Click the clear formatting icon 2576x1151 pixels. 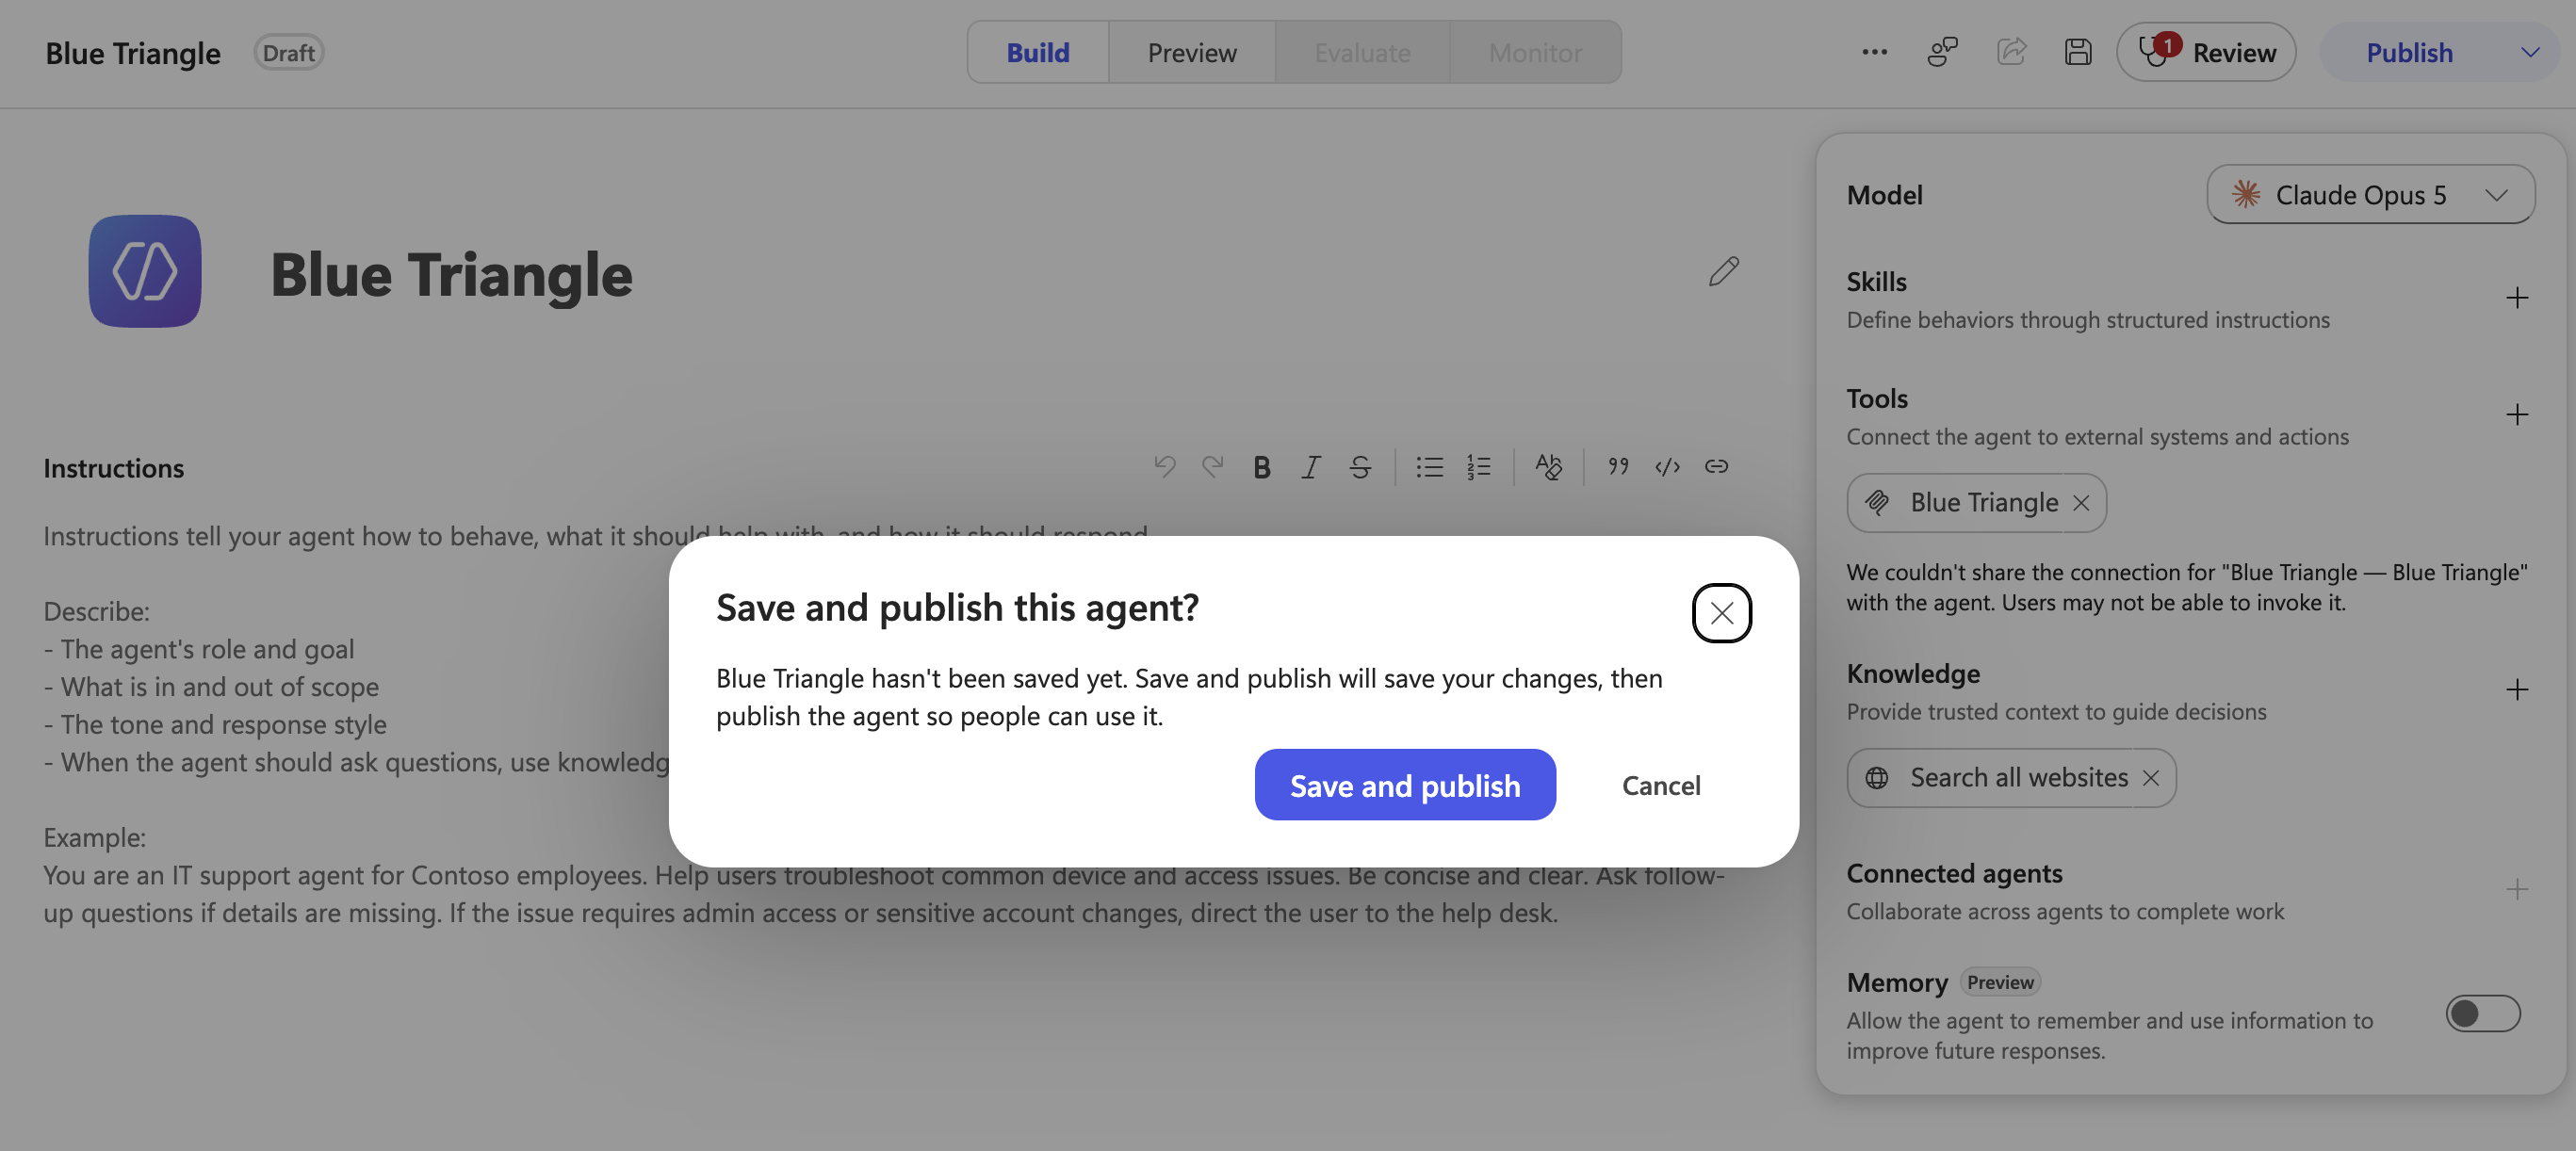tap(1548, 467)
